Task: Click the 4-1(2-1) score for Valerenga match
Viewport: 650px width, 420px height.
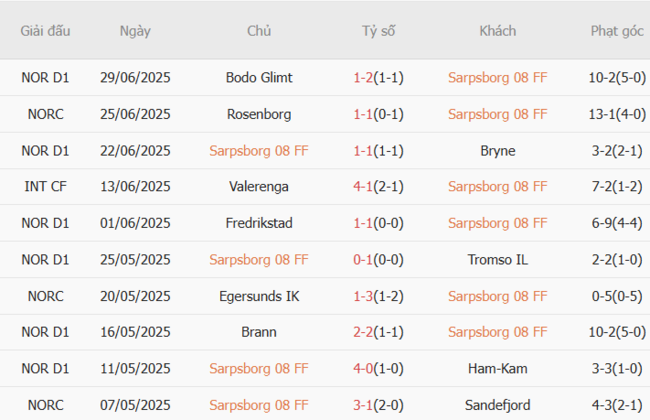Action: pos(378,186)
